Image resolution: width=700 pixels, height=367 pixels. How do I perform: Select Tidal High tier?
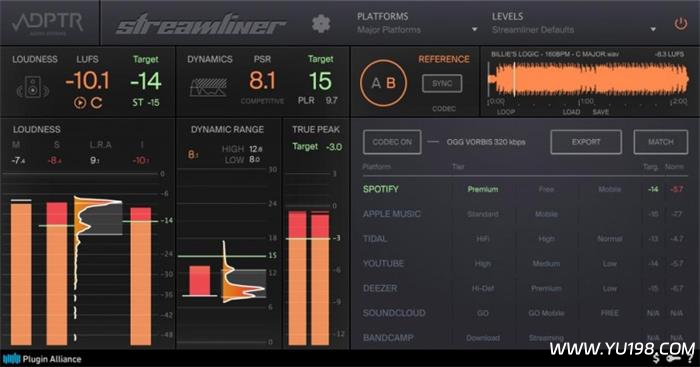[x=546, y=239]
